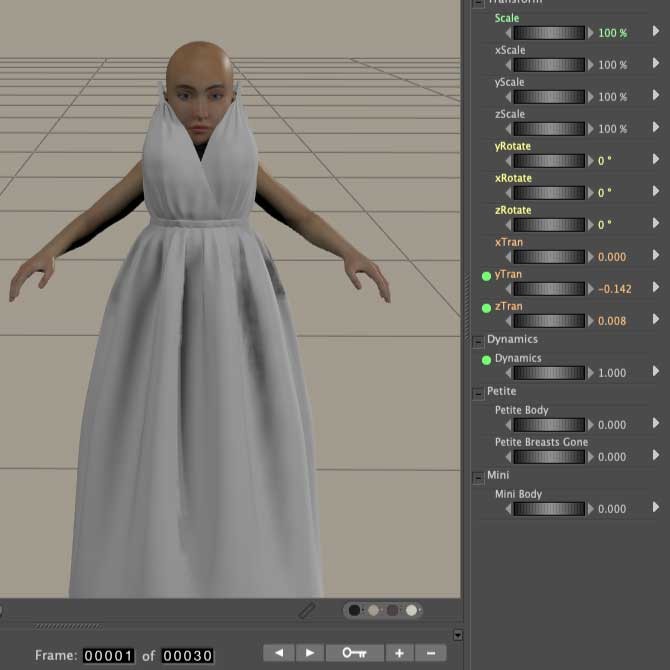This screenshot has width=670, height=670.
Task: Toggle the green dot beside zTran
Action: pos(486,307)
